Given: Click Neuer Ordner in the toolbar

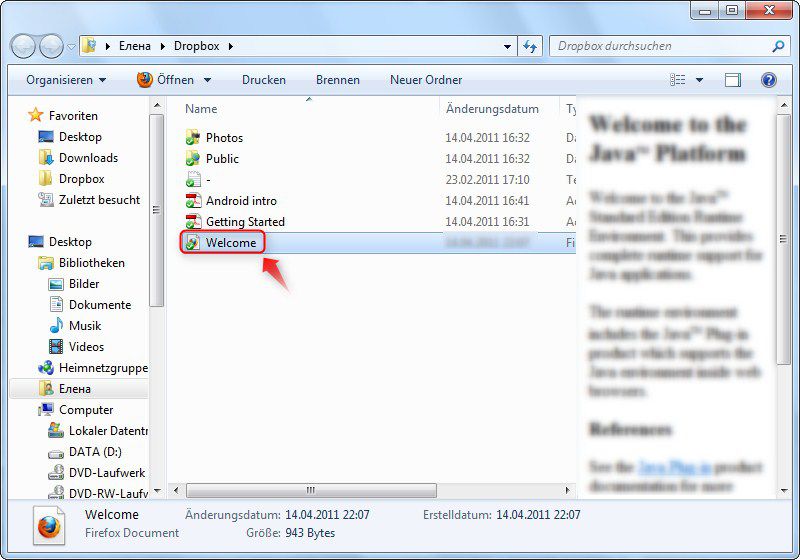Looking at the screenshot, I should click(426, 80).
